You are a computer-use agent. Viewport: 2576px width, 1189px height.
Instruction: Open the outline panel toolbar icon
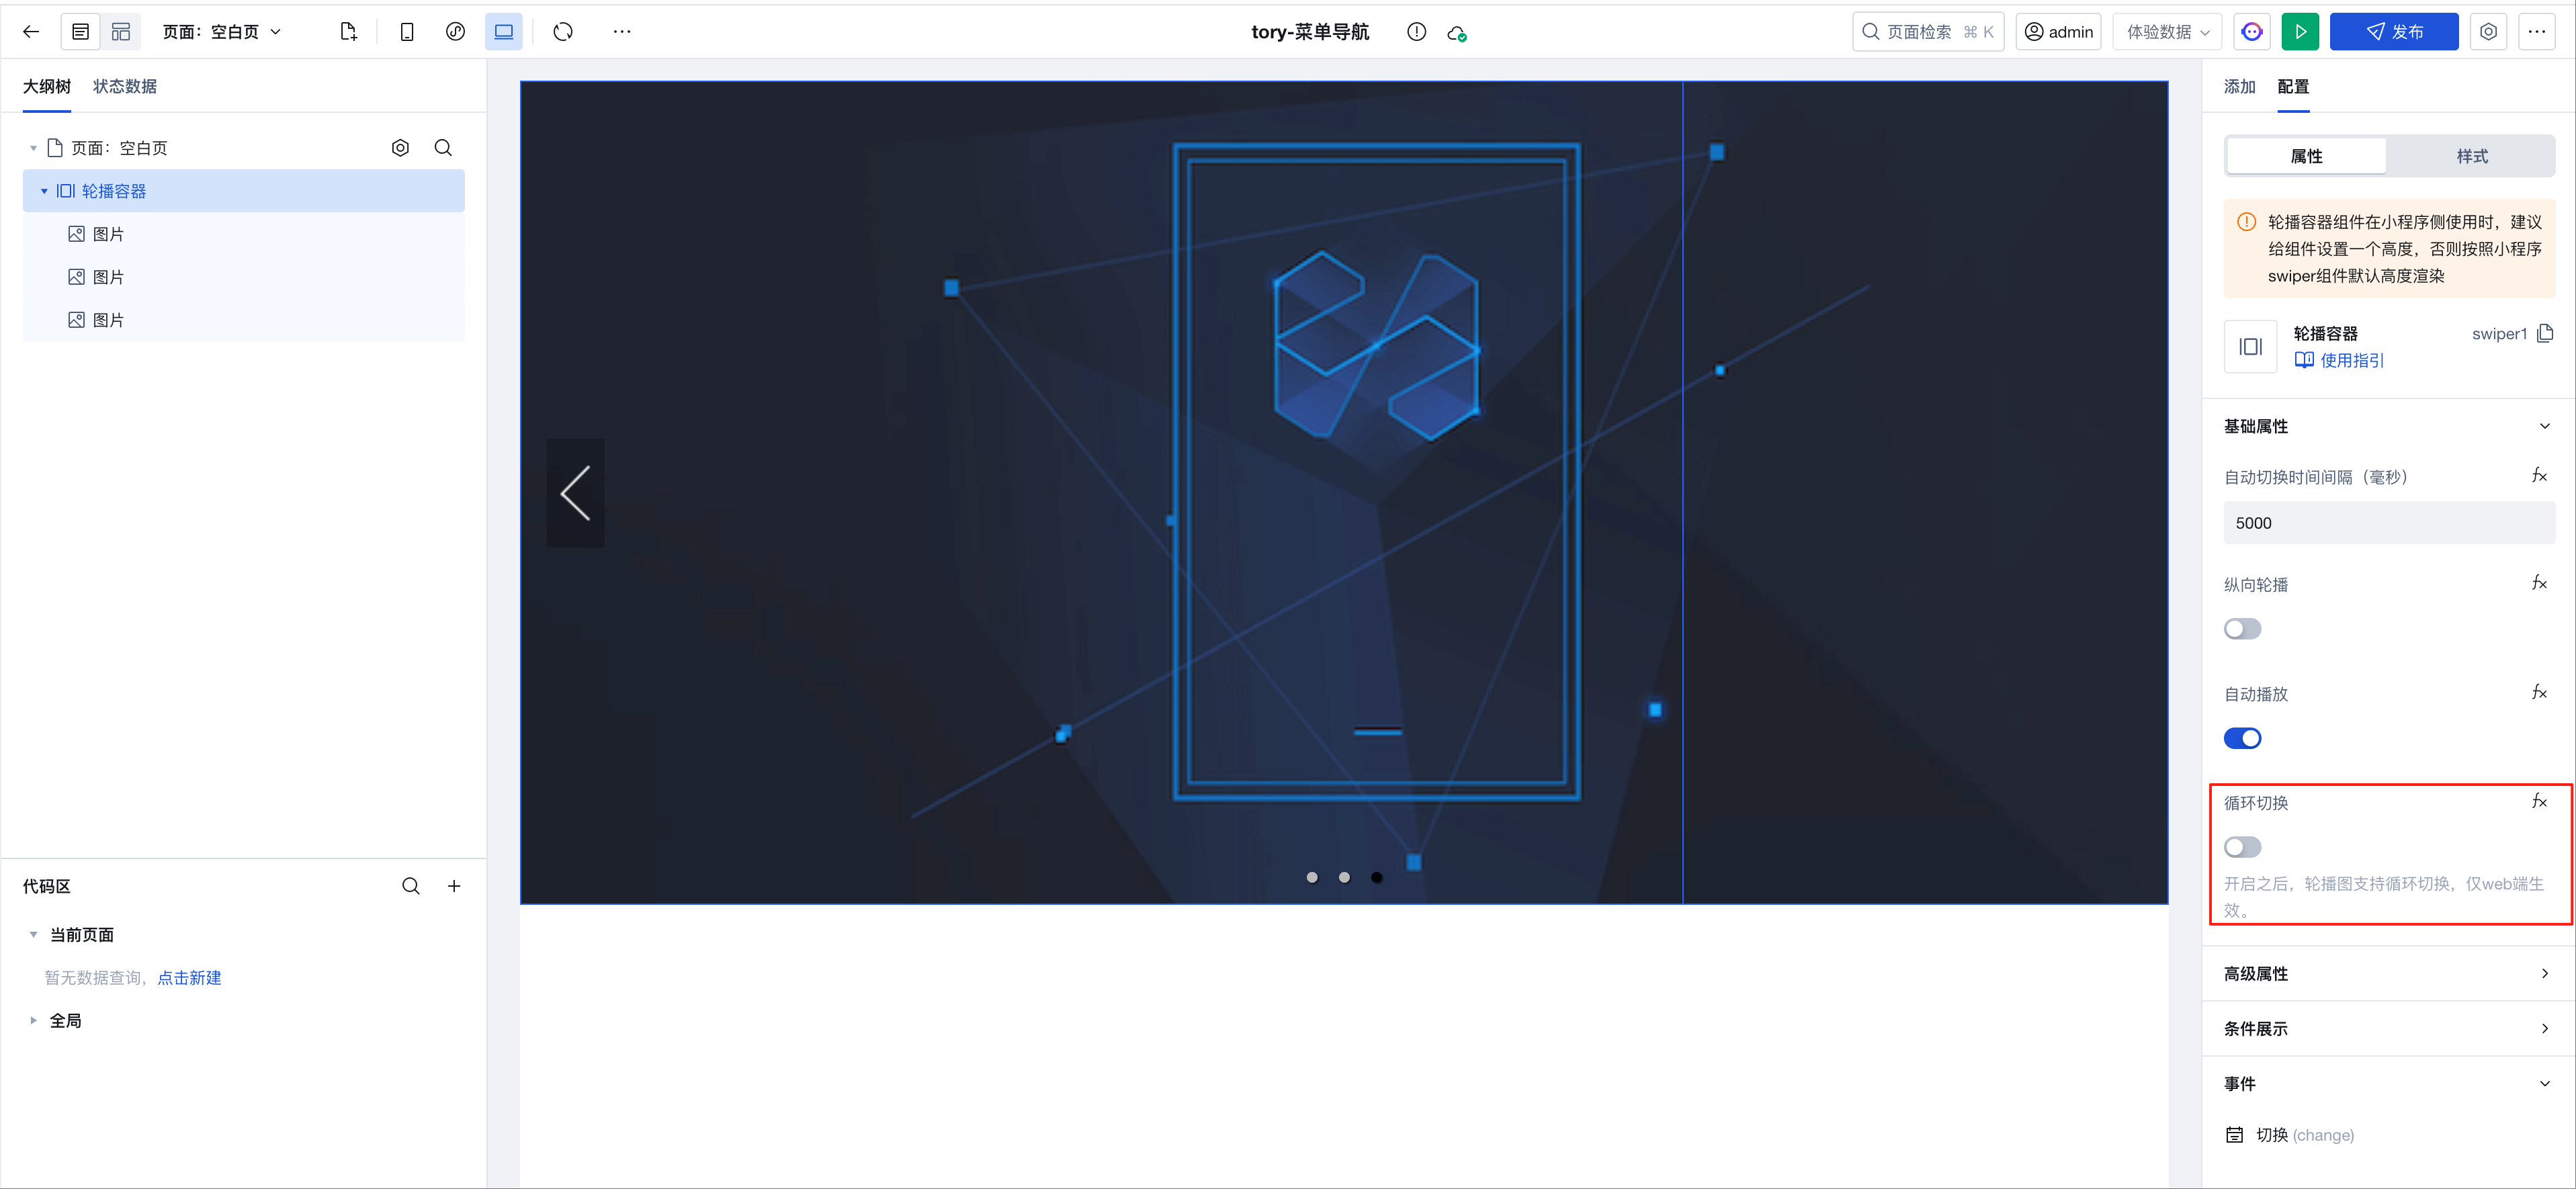pos(81,32)
